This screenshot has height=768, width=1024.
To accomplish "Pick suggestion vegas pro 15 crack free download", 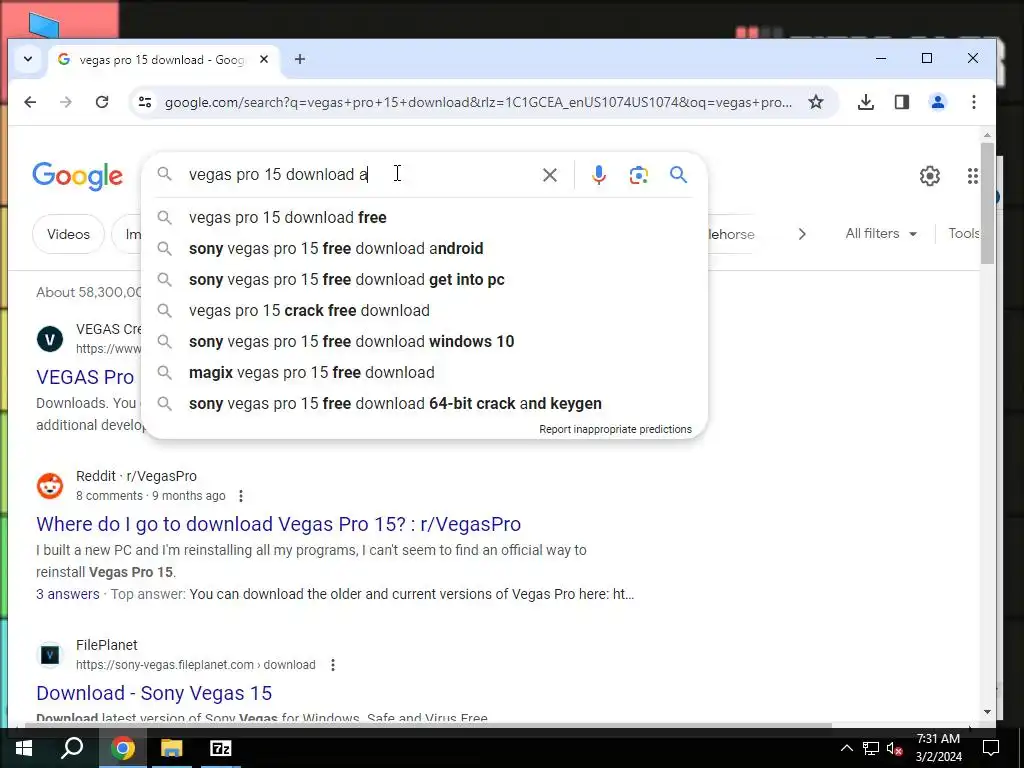I will 424,311.
